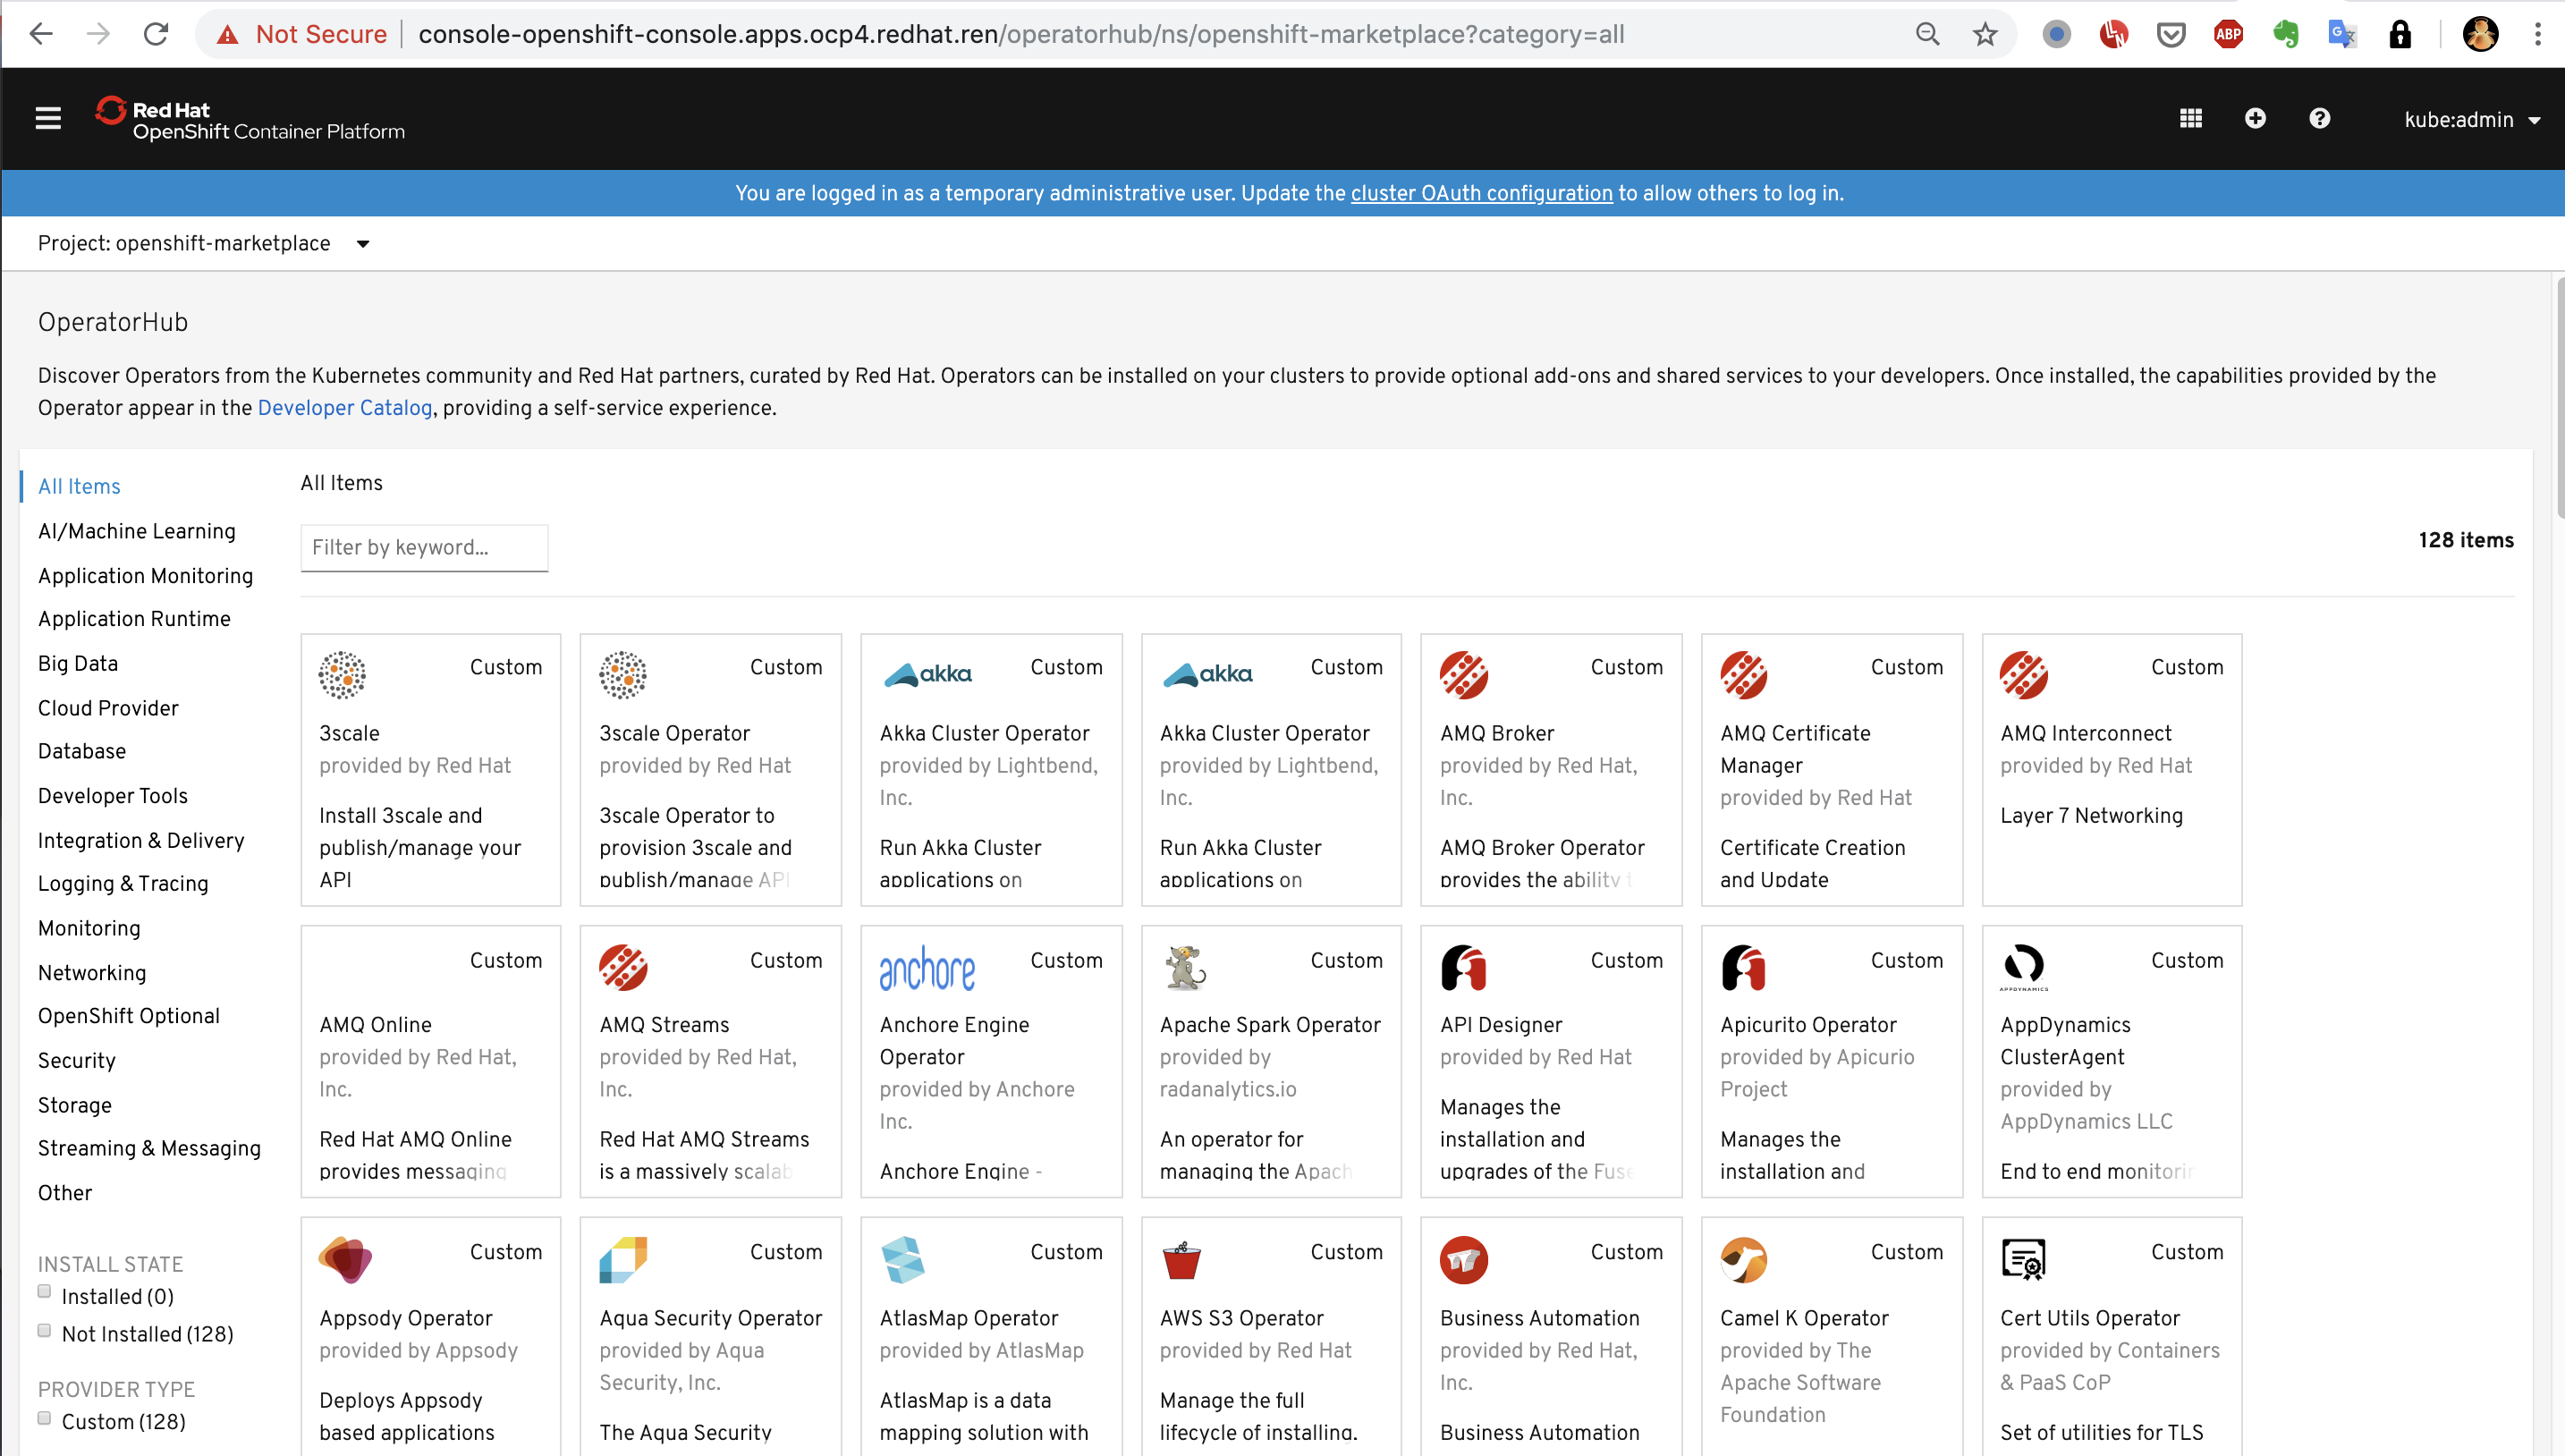Click the Camel K Operator icon
Viewport: 2565px width, 1456px height.
click(1743, 1260)
